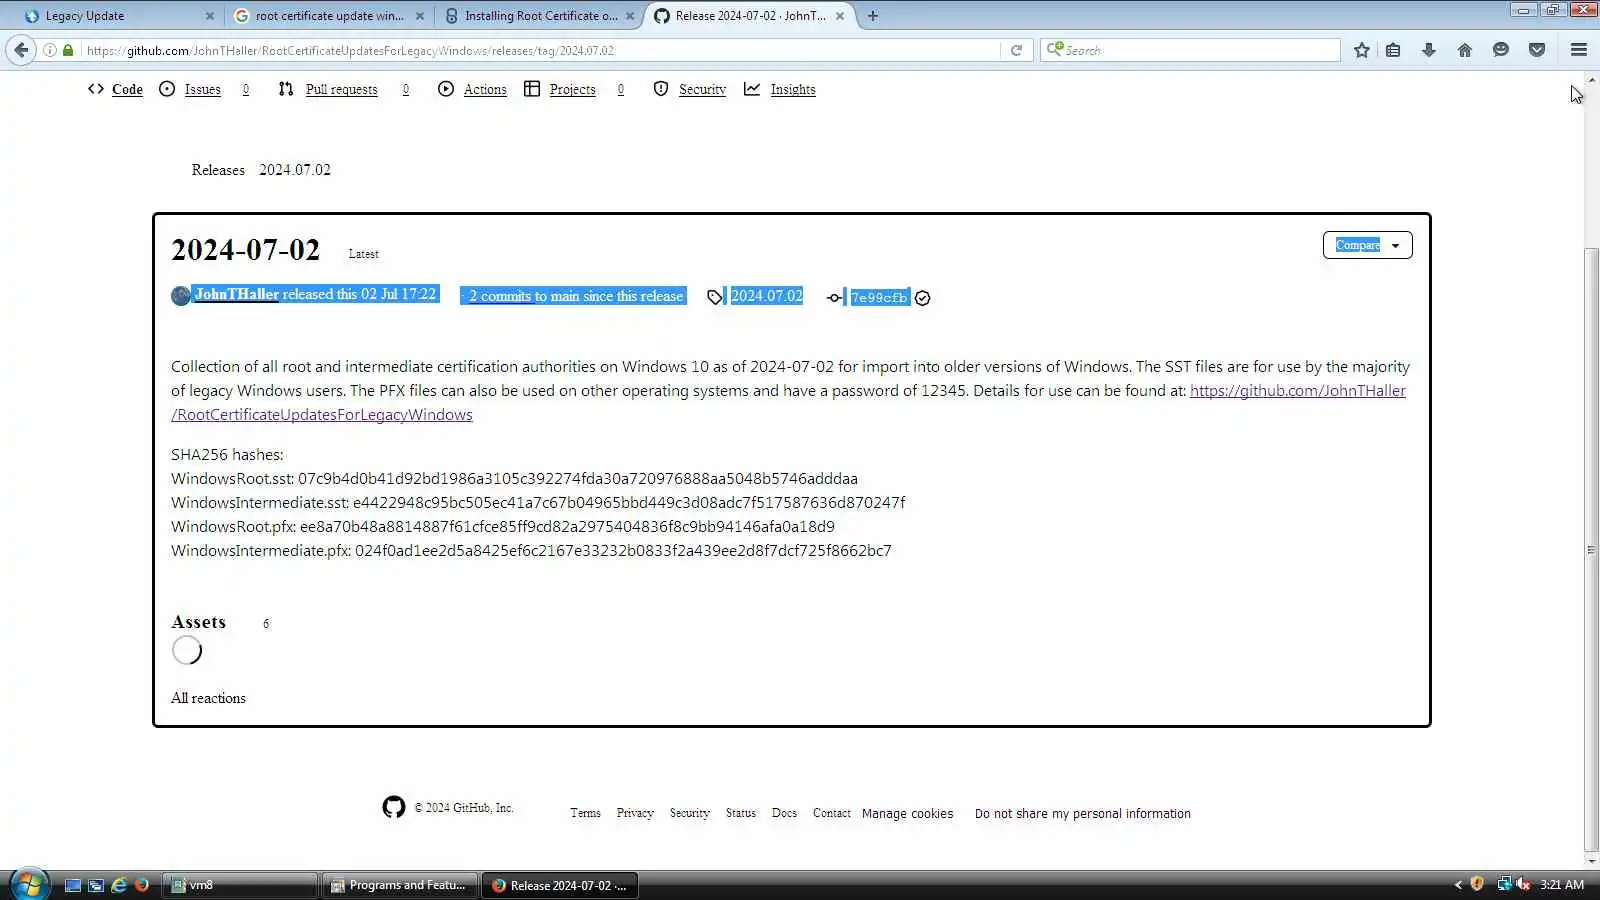1600x900 pixels.
Task: Reload the page using the refresh icon
Action: [1016, 50]
